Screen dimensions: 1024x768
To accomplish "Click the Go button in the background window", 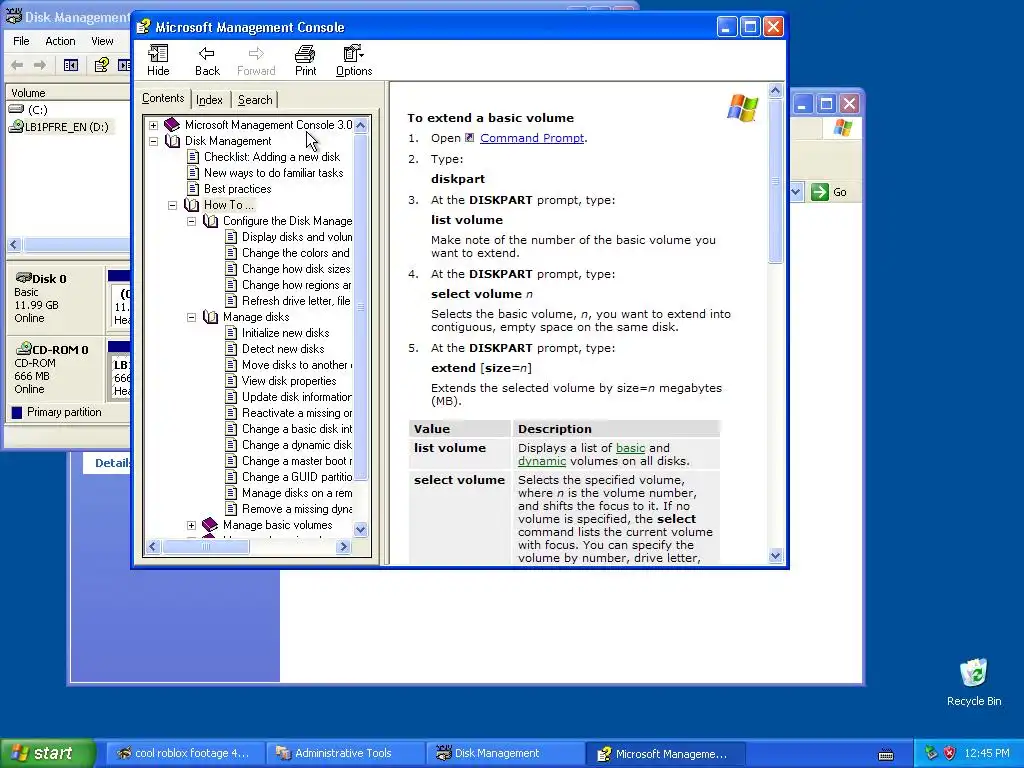I will tap(829, 192).
